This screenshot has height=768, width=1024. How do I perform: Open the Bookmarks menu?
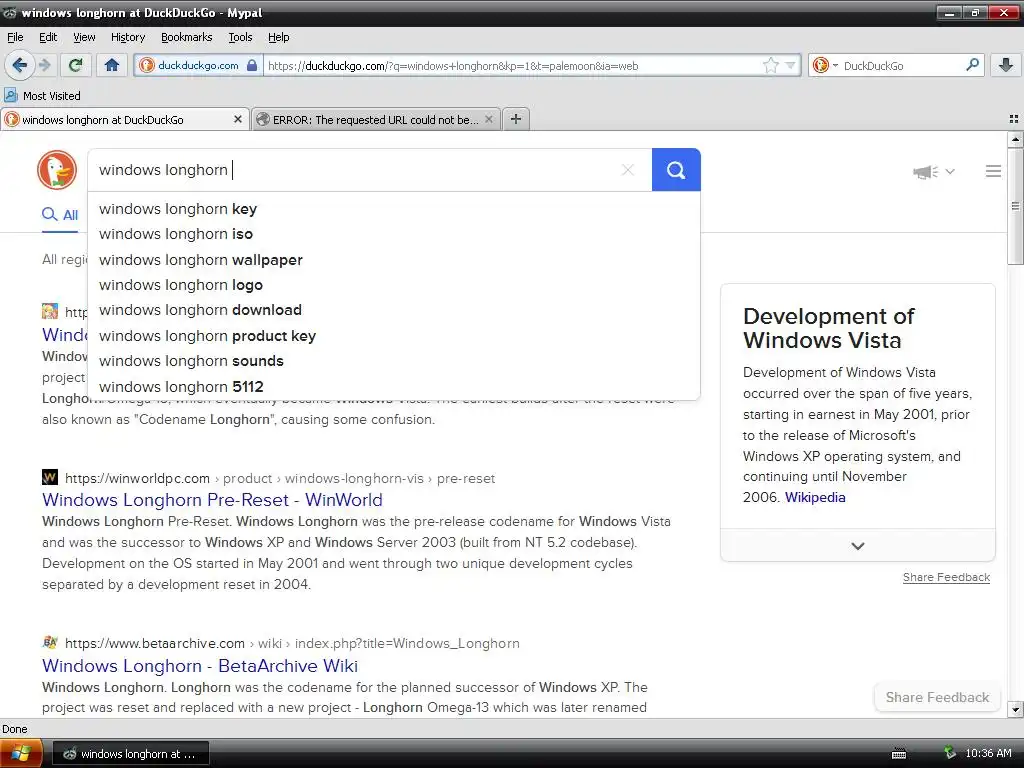pyautogui.click(x=186, y=37)
